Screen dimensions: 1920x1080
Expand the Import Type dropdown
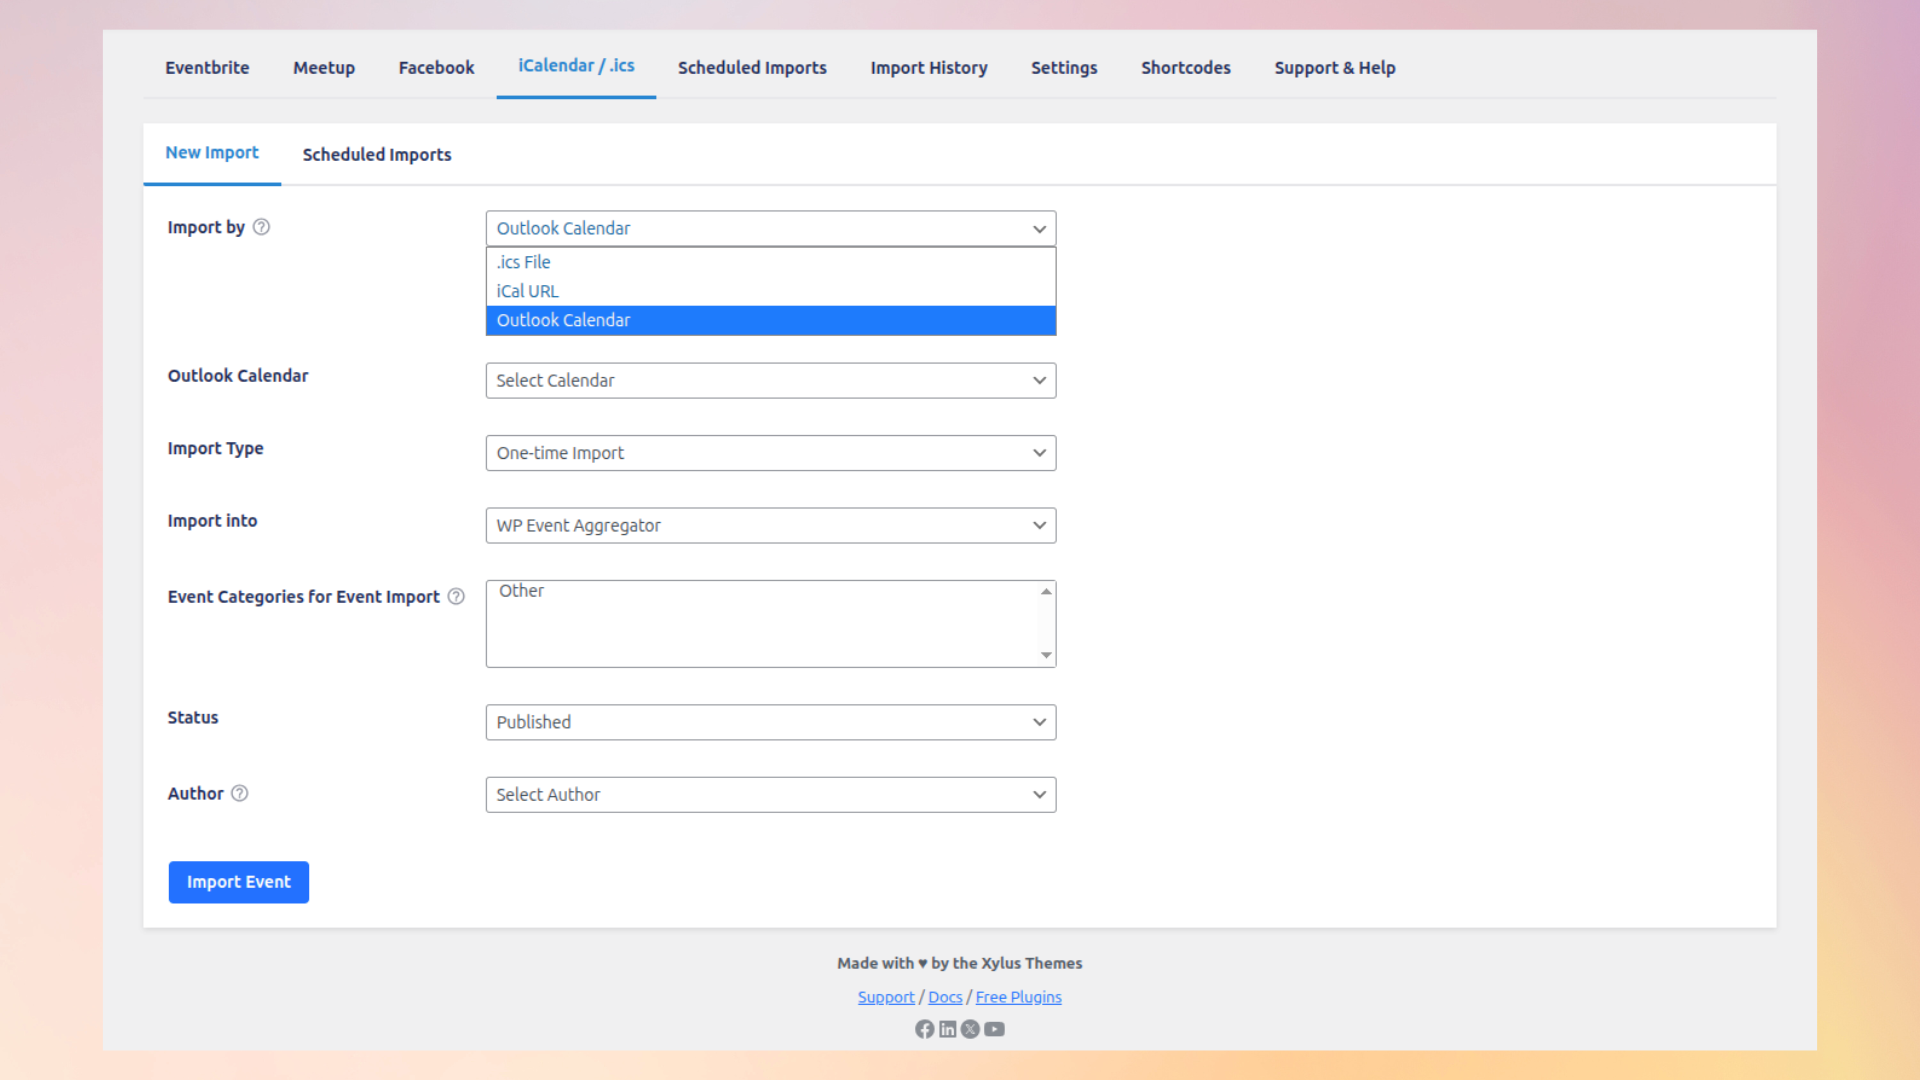[x=770, y=453]
